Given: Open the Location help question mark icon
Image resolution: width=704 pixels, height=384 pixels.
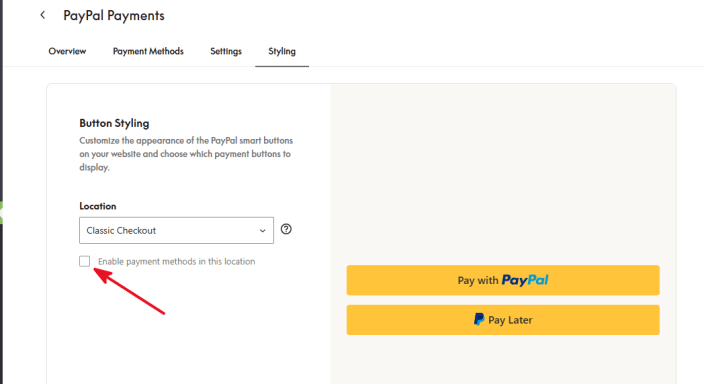Looking at the screenshot, I should point(286,229).
